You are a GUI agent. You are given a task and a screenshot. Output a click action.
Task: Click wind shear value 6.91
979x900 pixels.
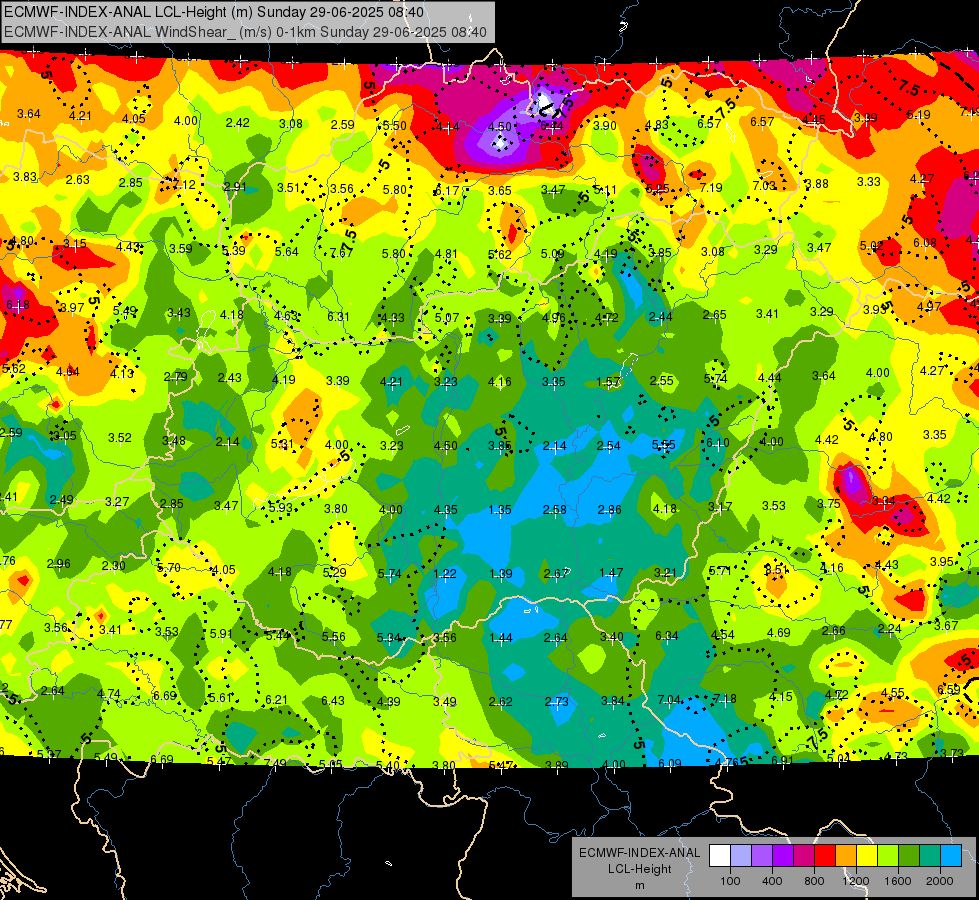pyautogui.click(x=782, y=760)
